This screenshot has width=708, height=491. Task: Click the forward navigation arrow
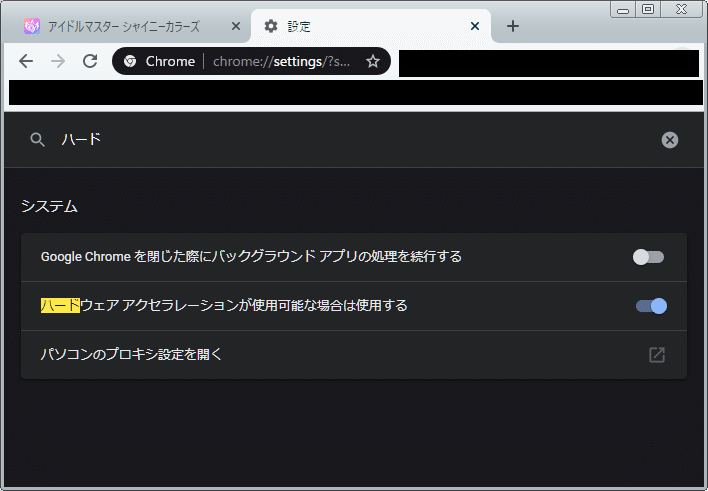(58, 61)
